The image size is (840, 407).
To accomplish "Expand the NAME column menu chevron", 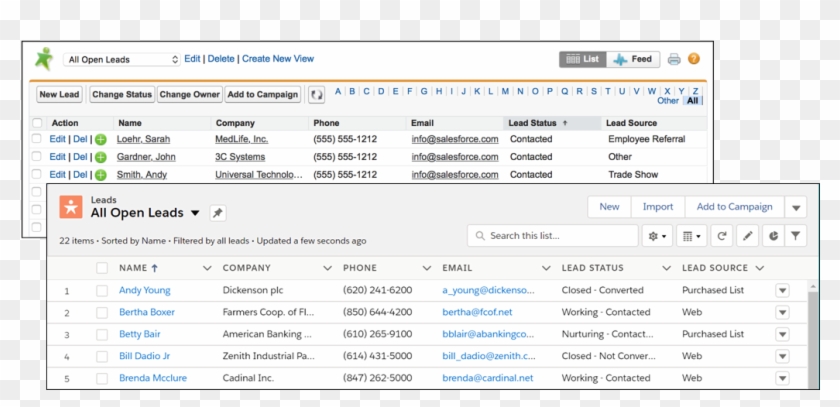I will click(207, 268).
